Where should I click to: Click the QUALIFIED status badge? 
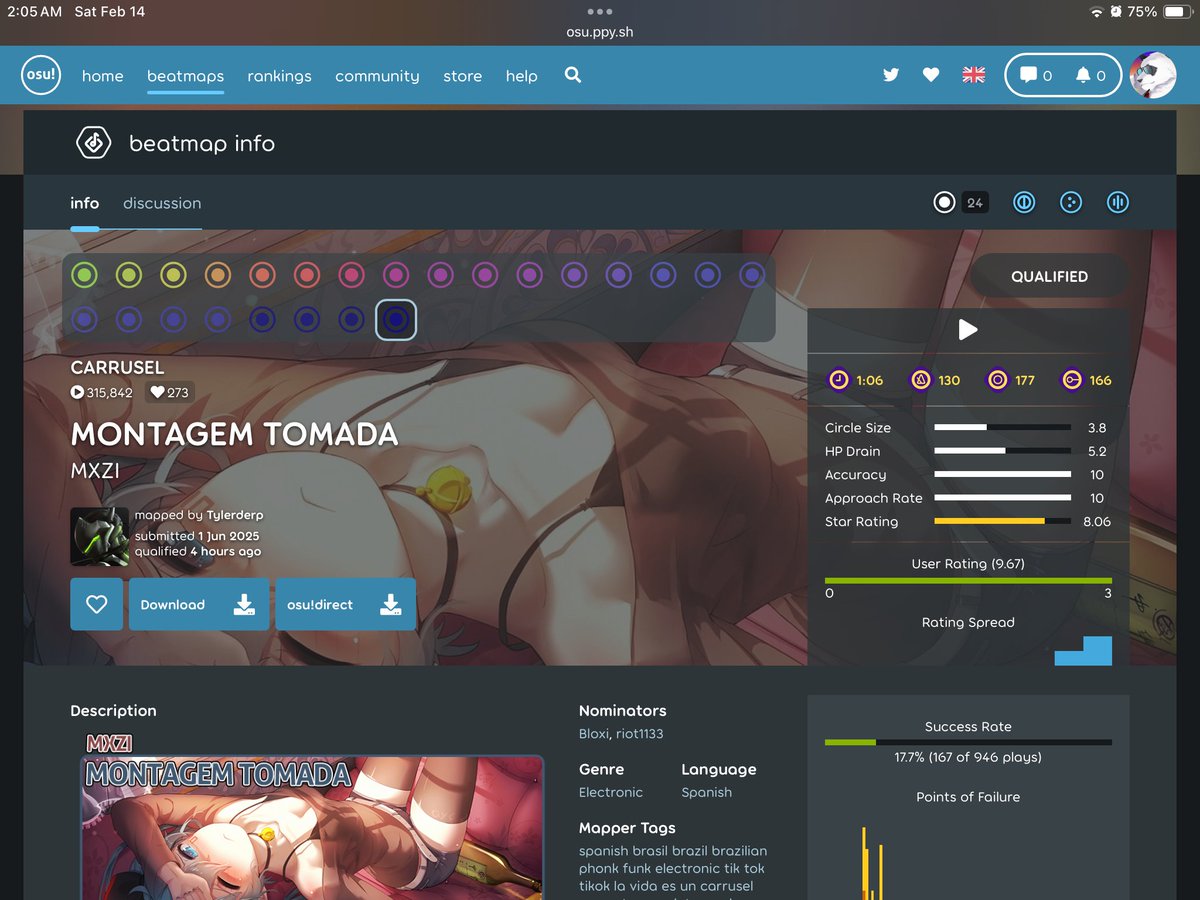[x=1049, y=276]
